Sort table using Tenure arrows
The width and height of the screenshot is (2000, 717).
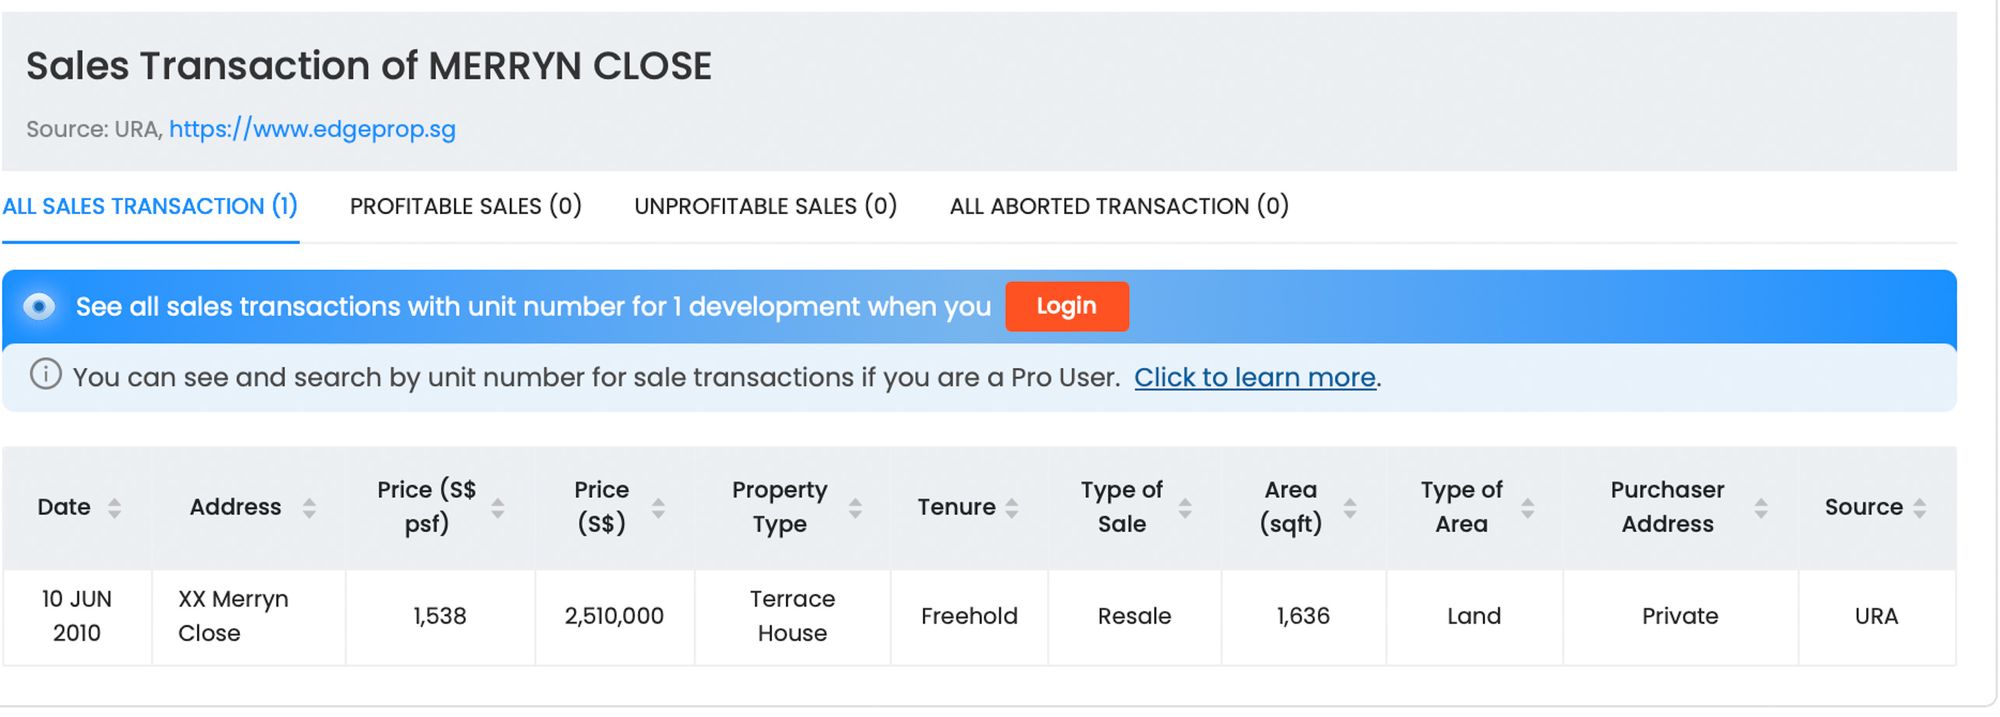1012,508
